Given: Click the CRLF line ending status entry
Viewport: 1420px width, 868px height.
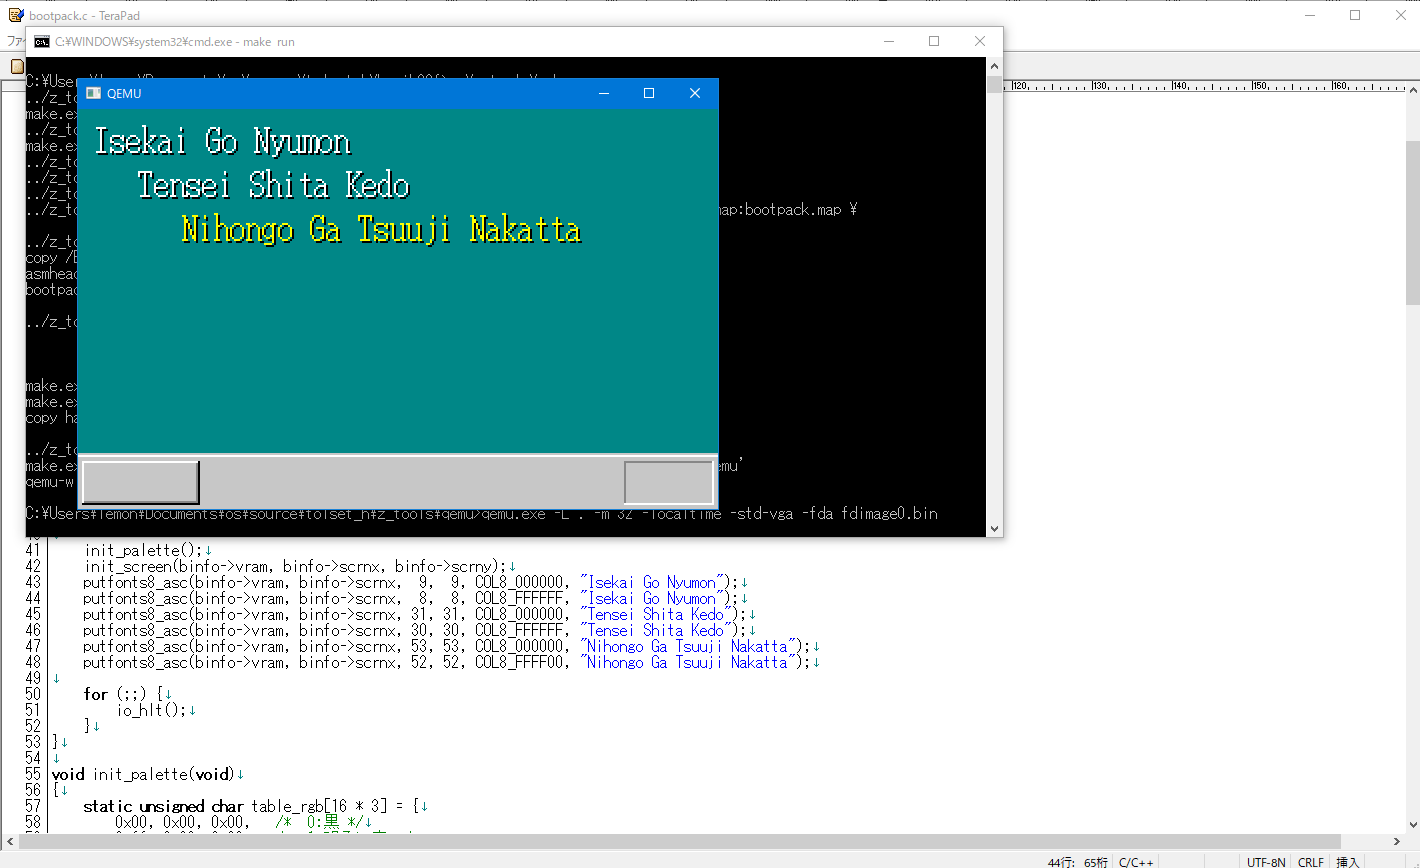Looking at the screenshot, I should coord(1310,861).
